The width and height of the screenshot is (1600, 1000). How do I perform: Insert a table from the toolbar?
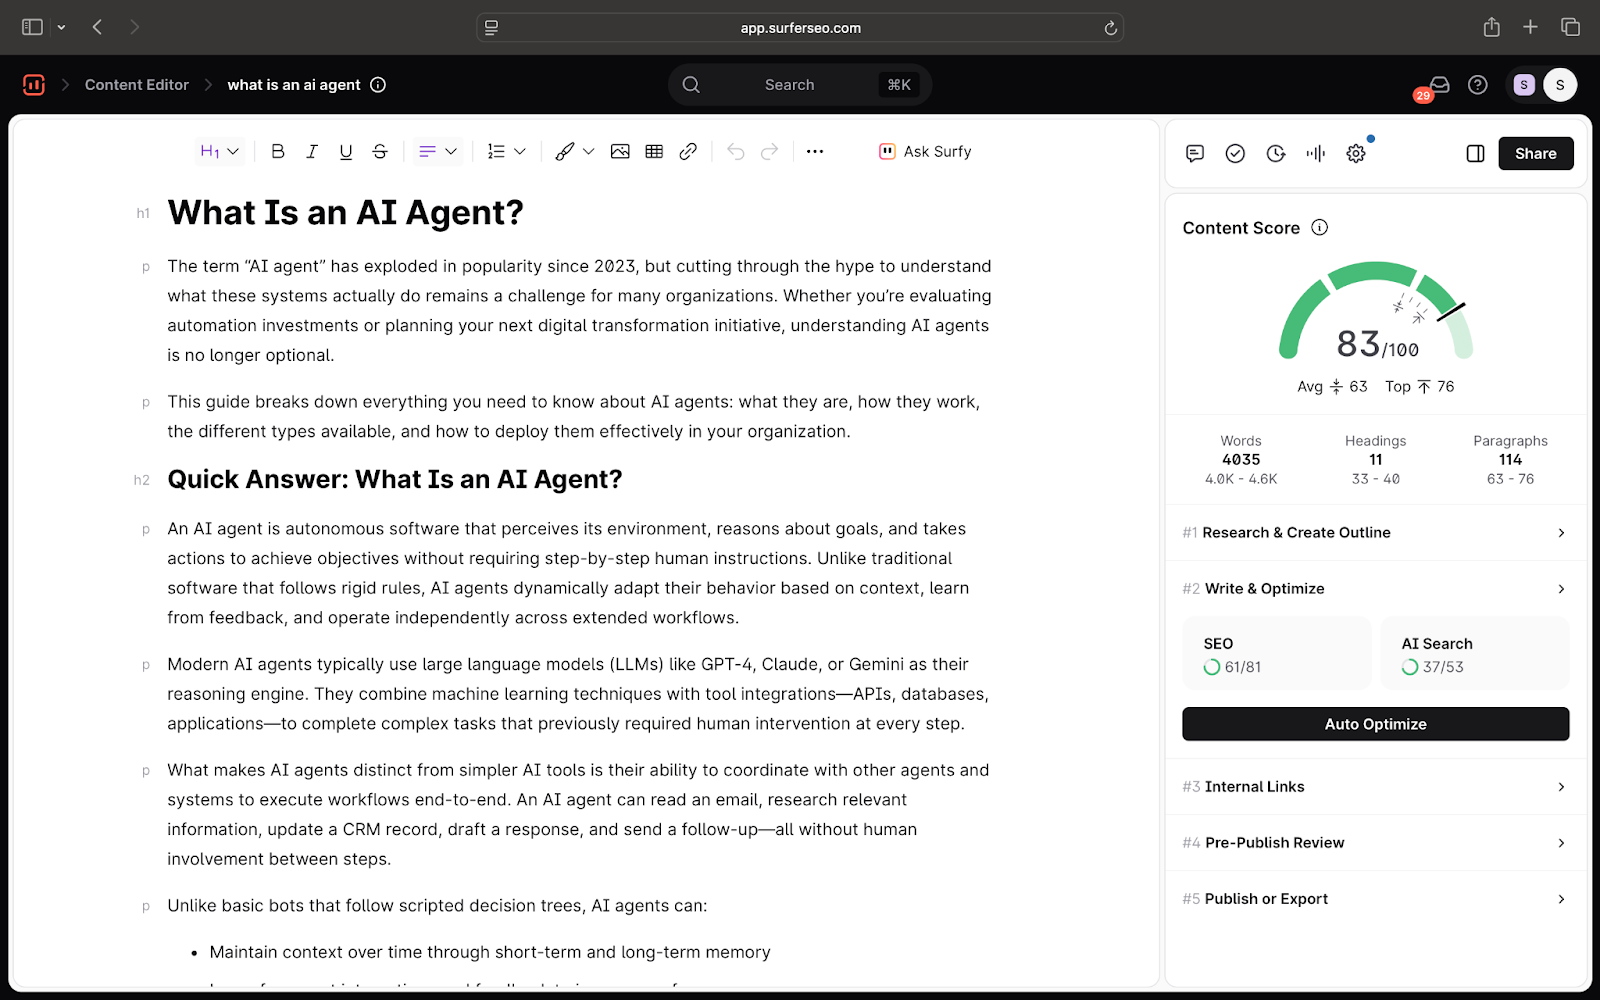(x=654, y=152)
